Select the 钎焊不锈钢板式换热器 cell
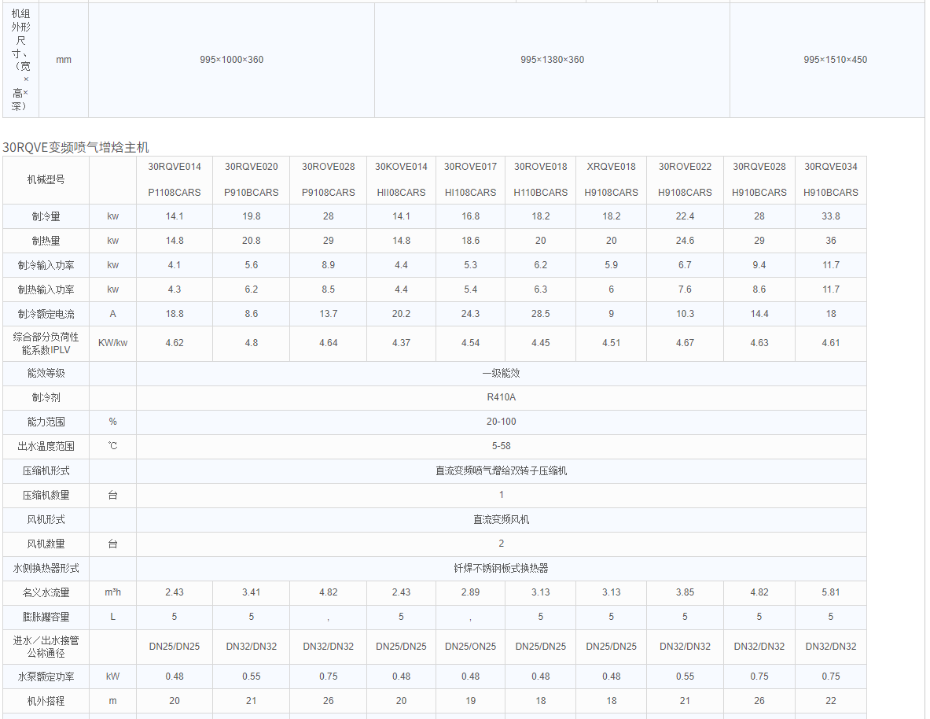930x719 pixels. [x=502, y=568]
